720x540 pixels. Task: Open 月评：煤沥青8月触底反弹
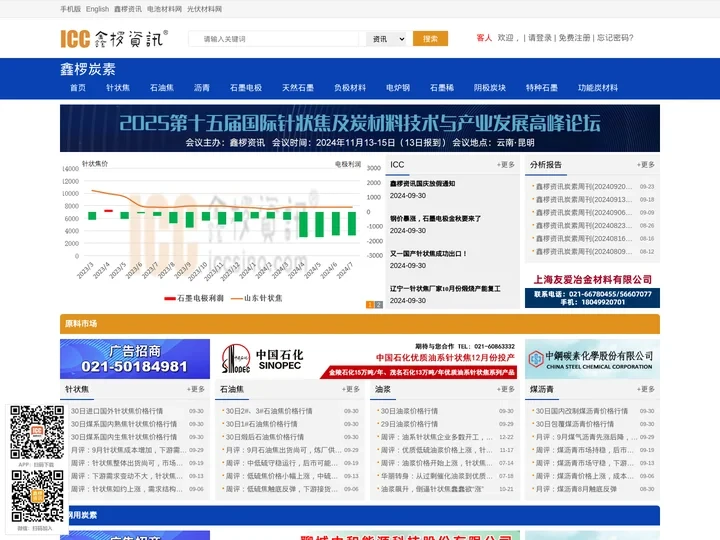(576, 489)
